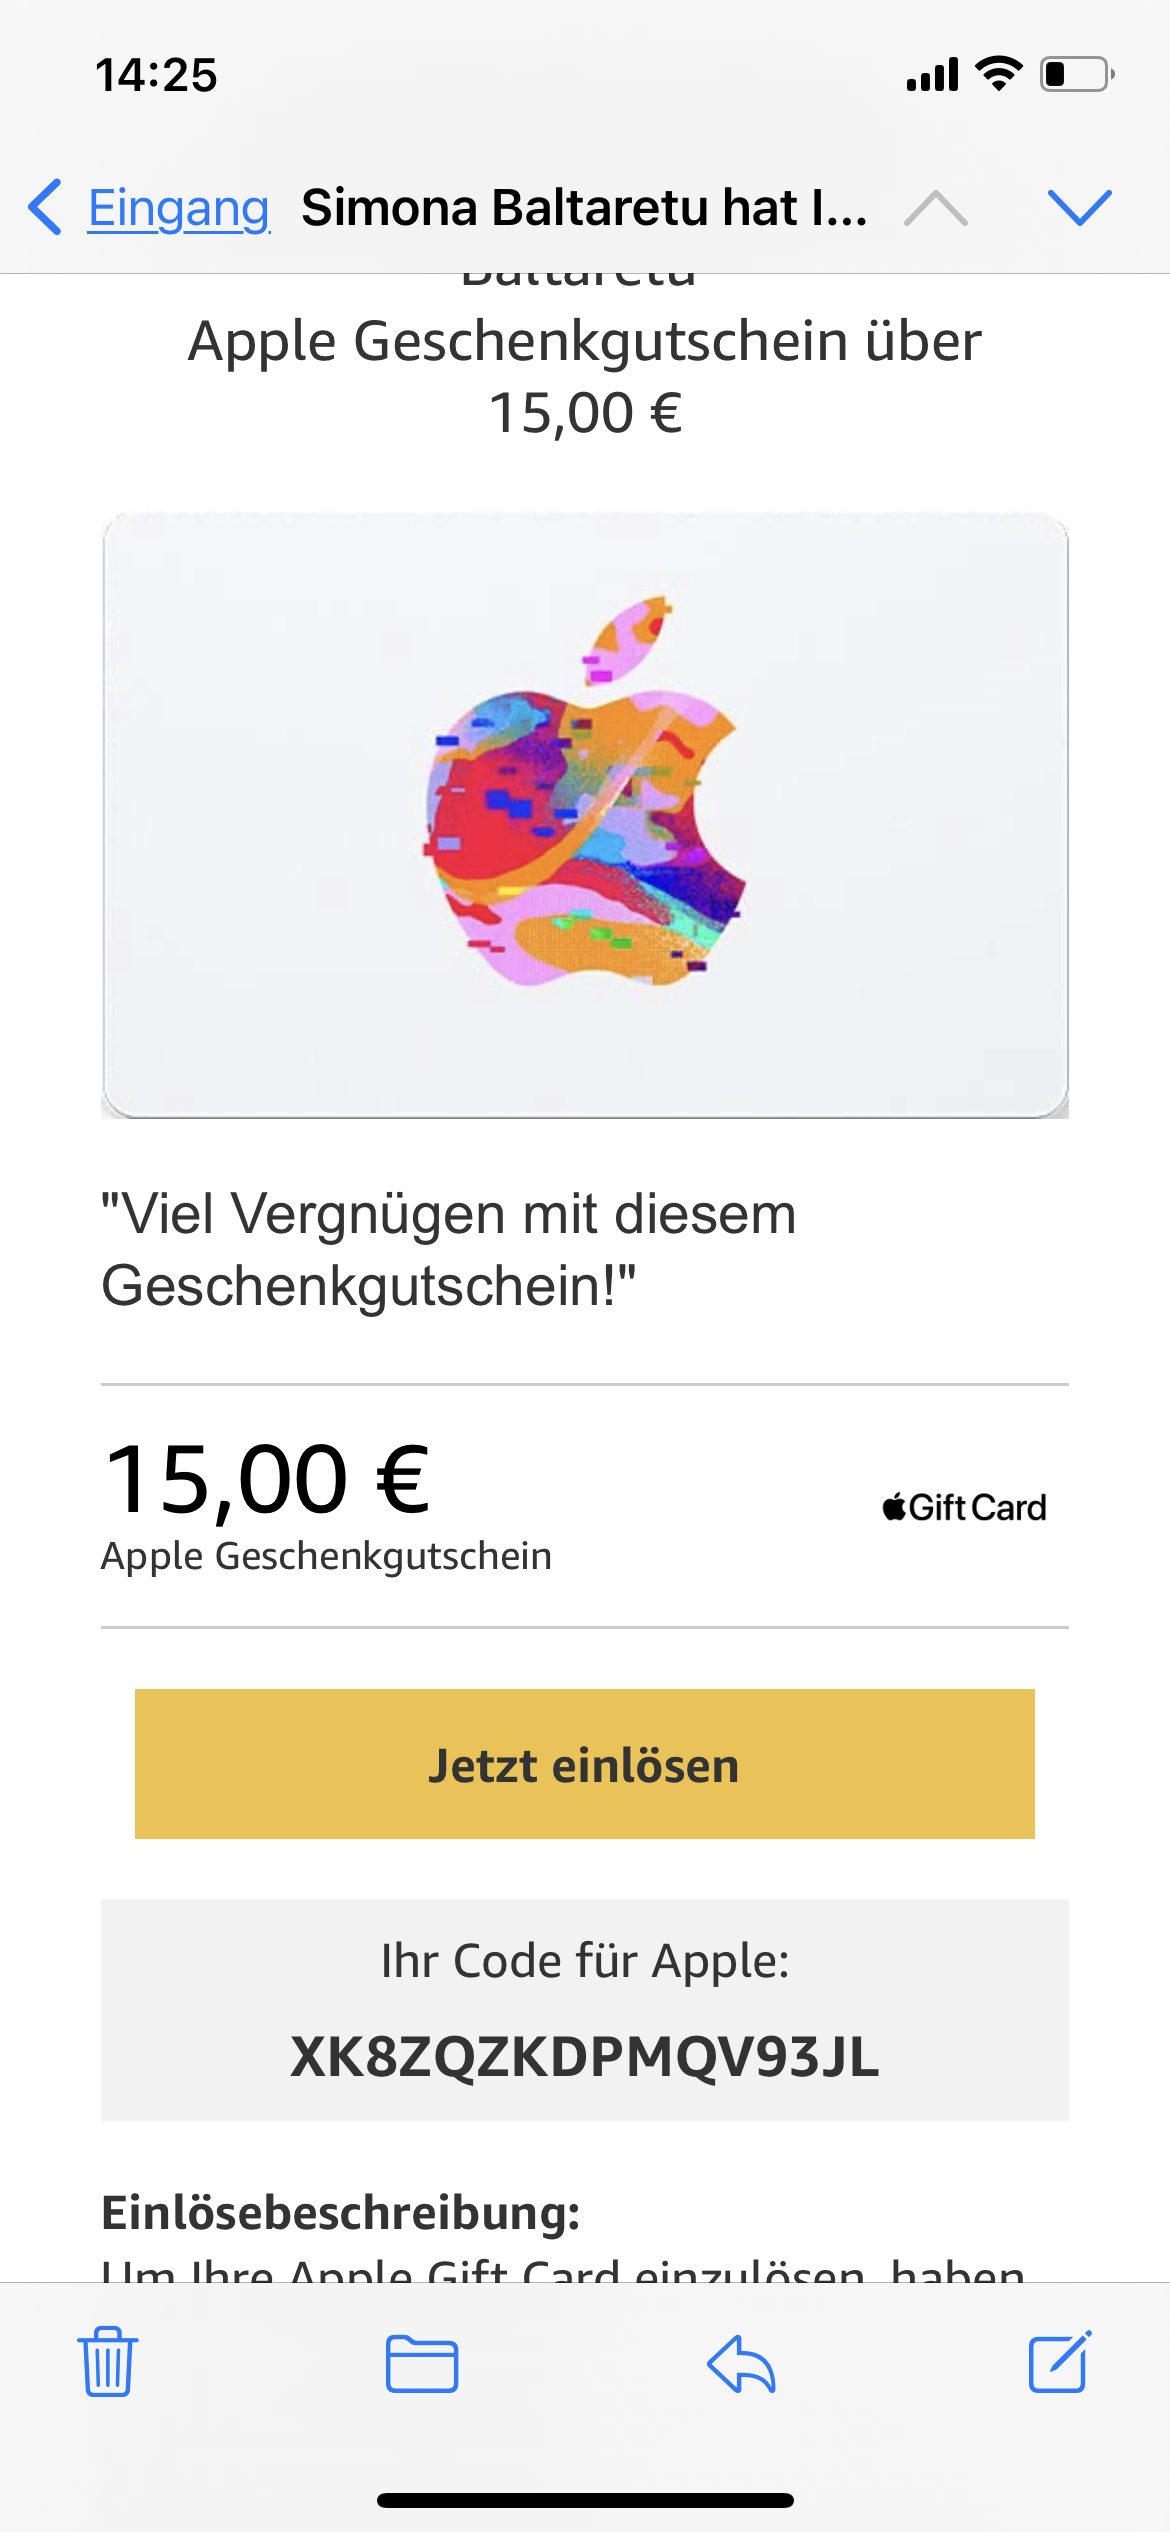
Task: Tap the Apple Gift Card logo
Action: (x=964, y=1507)
